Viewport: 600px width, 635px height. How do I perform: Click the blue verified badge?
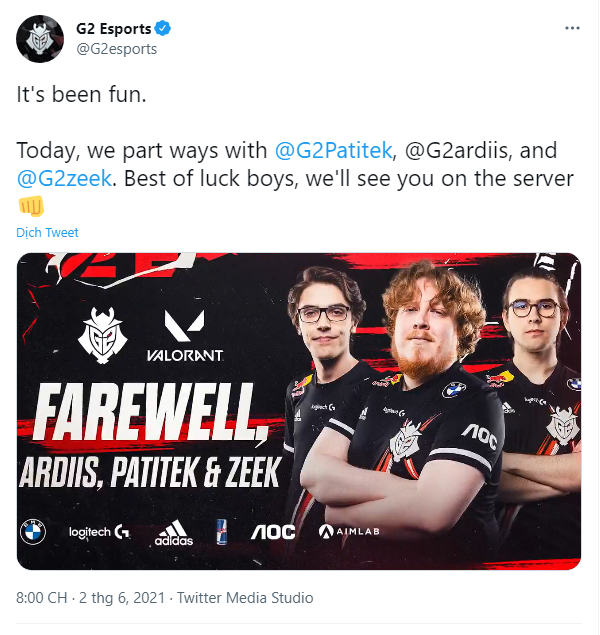coord(163,29)
